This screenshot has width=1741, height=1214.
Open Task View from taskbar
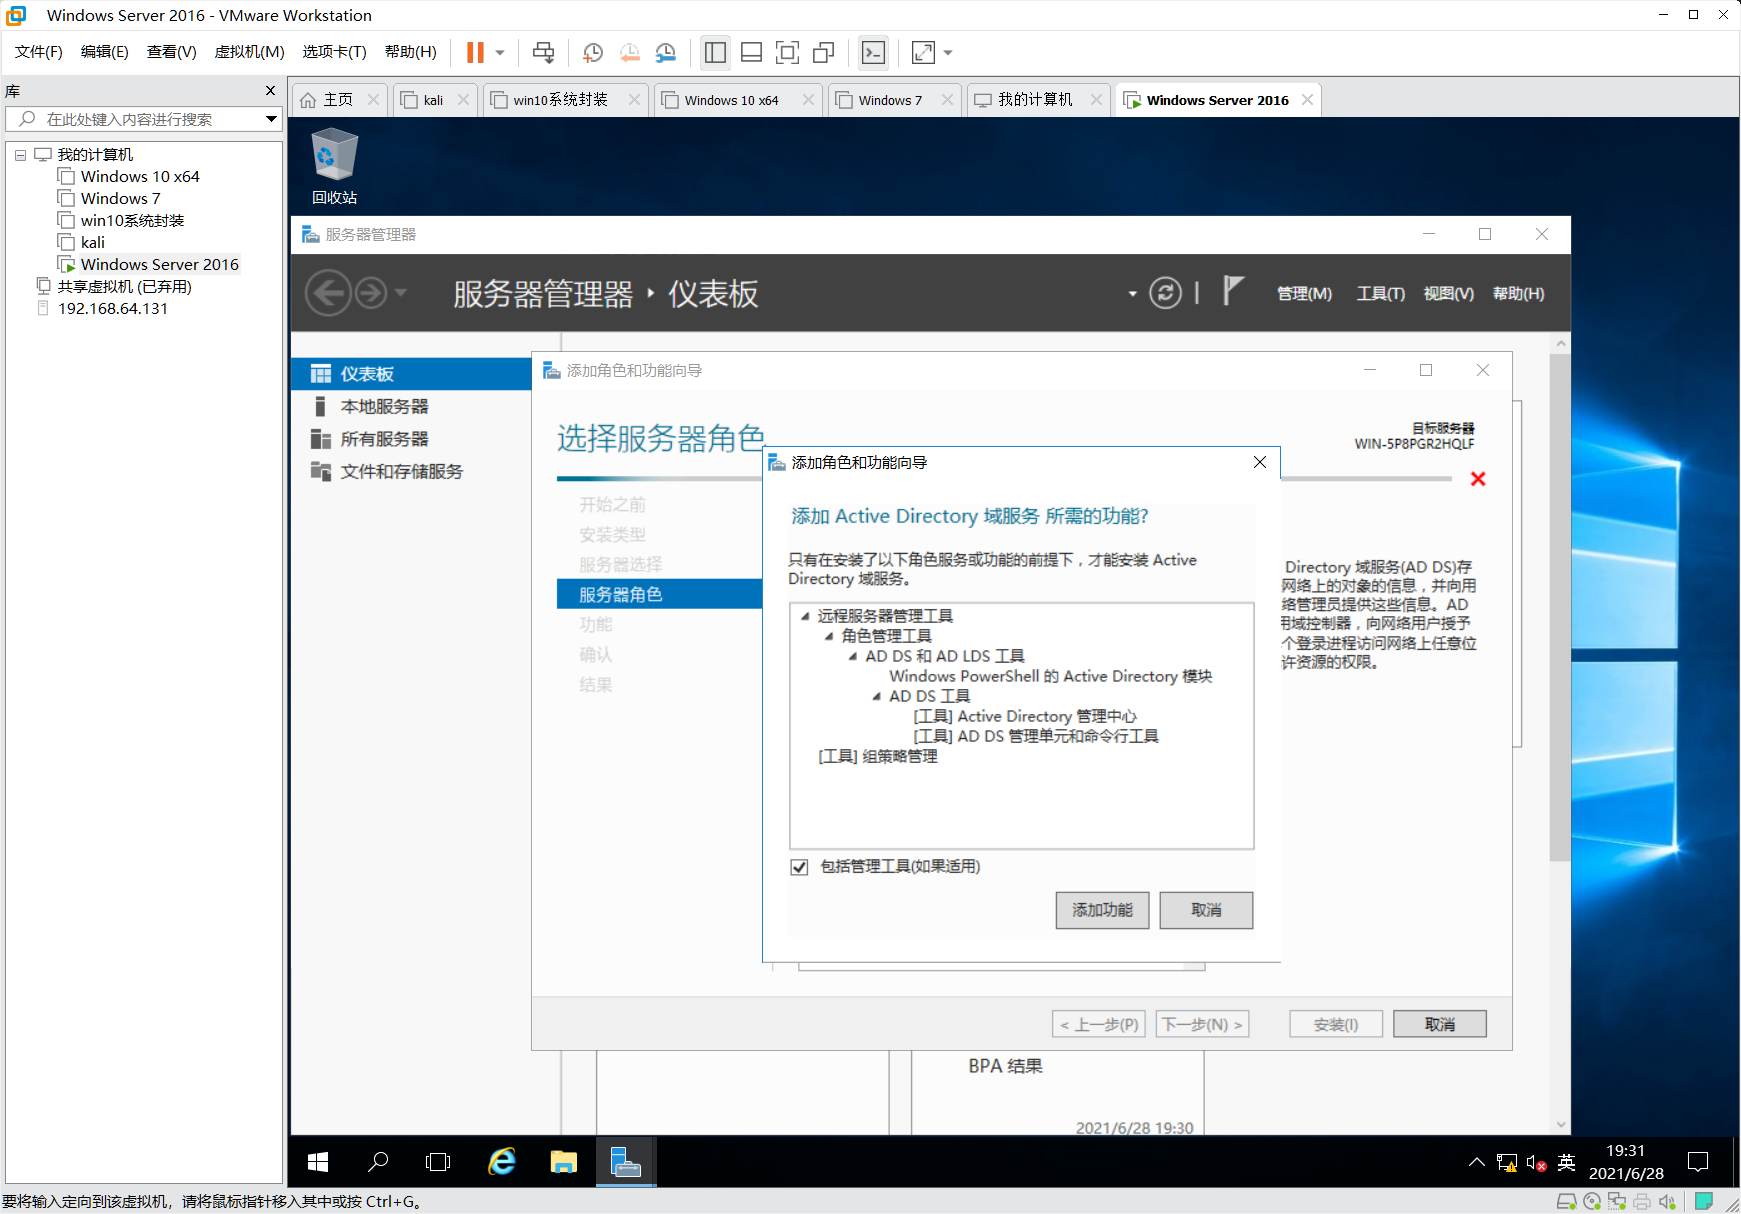pos(438,1162)
